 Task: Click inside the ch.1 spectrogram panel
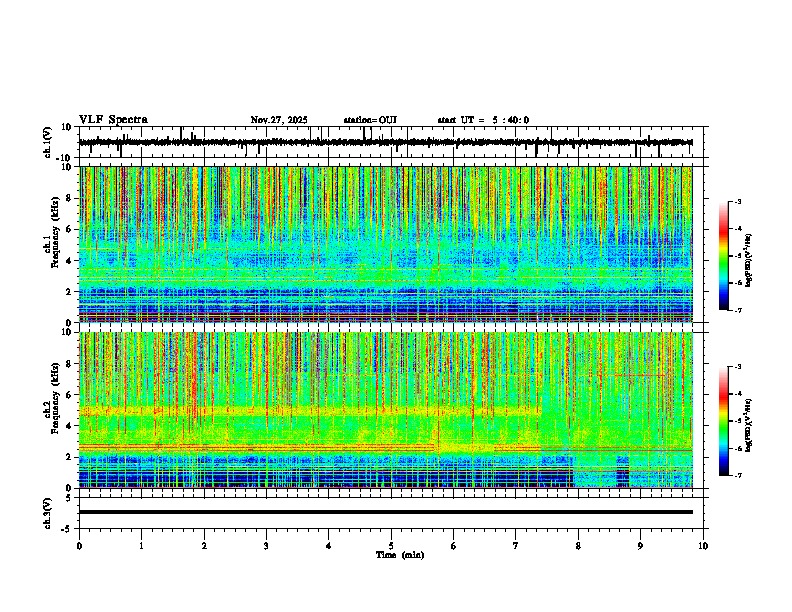pos(385,244)
